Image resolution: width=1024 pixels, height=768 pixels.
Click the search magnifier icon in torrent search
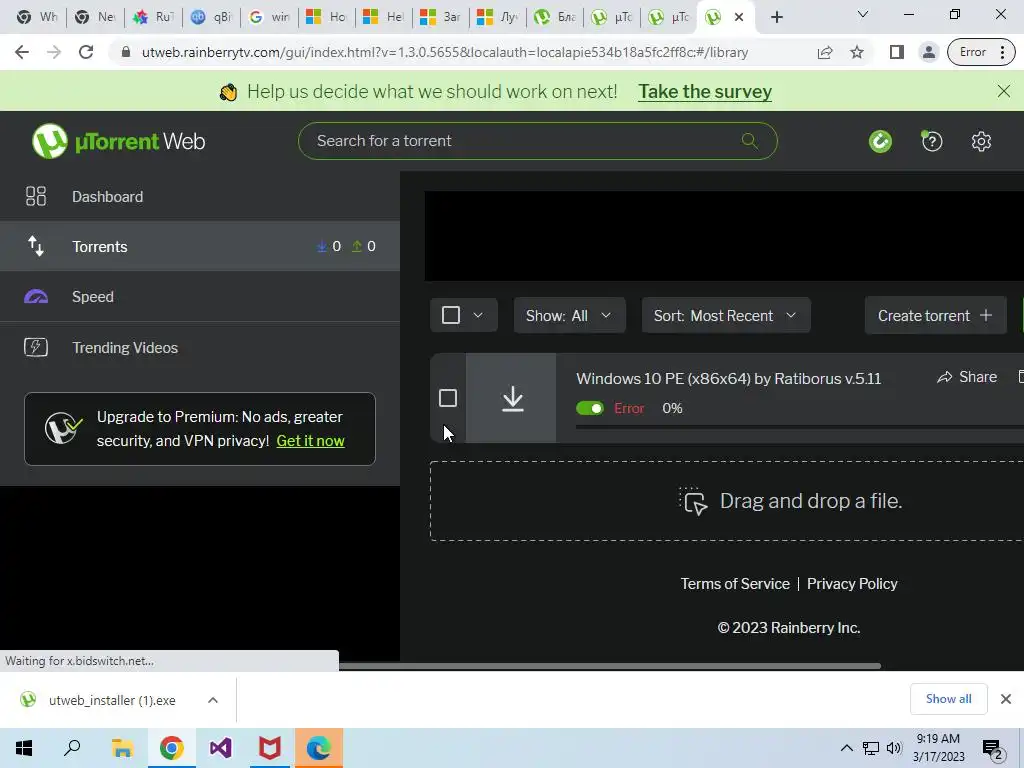[x=749, y=140]
